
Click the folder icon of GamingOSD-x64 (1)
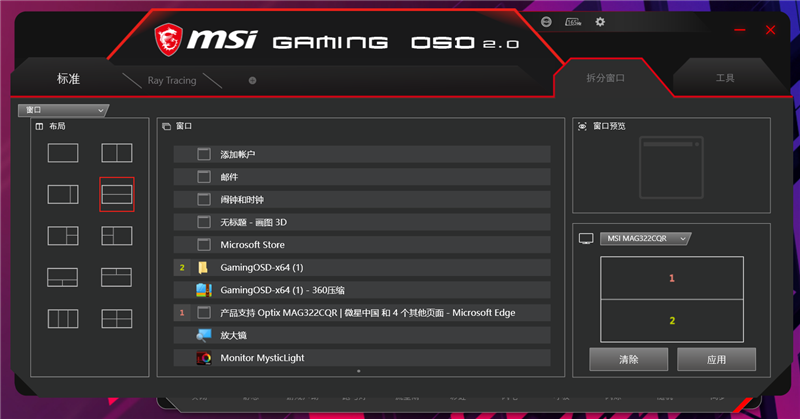click(203, 267)
